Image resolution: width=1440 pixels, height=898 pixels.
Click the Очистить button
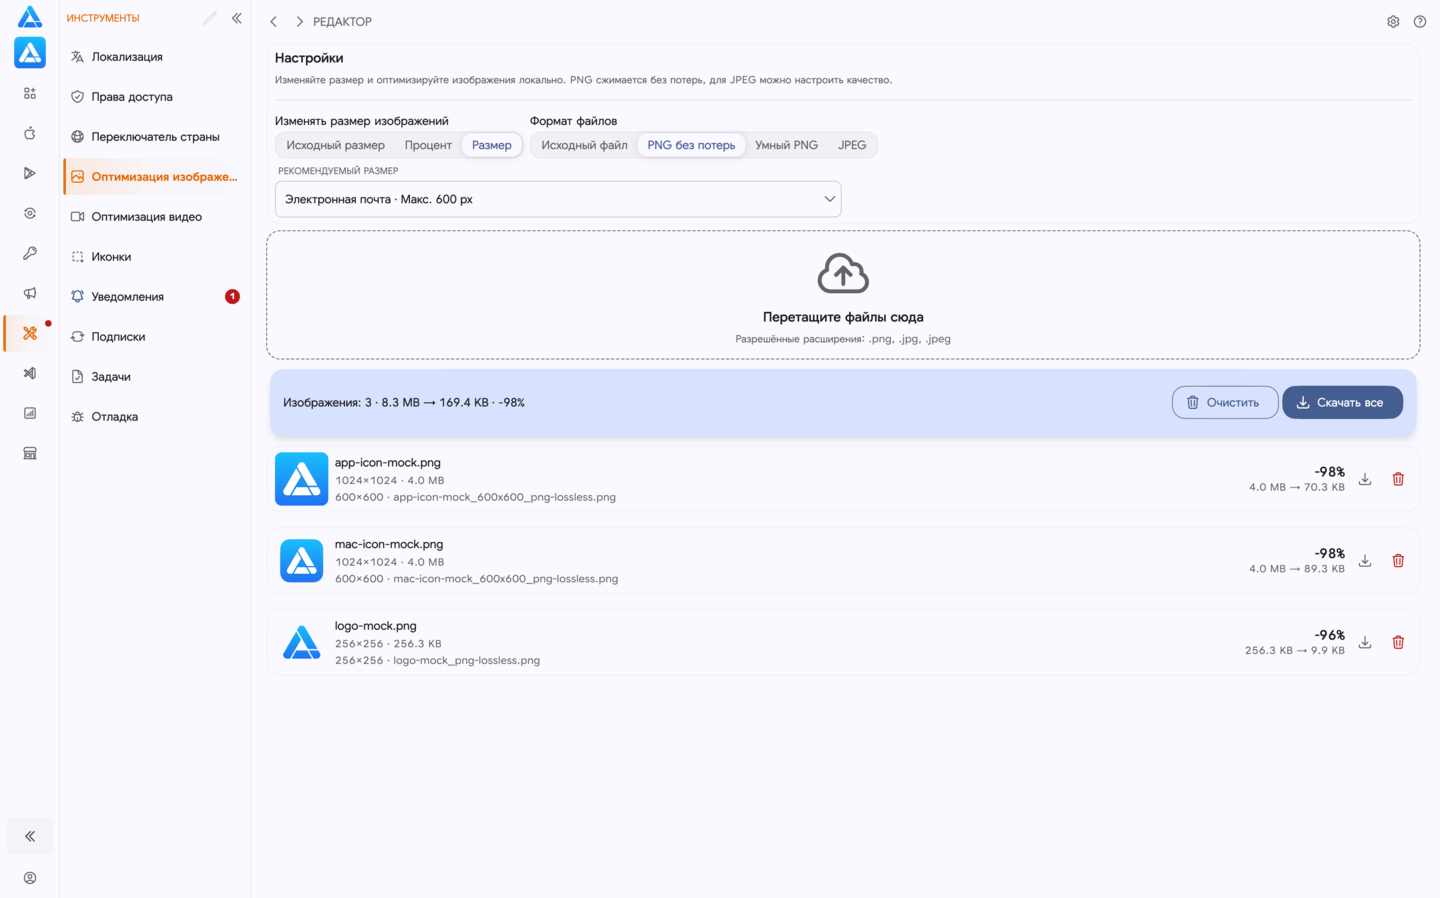(x=1225, y=402)
